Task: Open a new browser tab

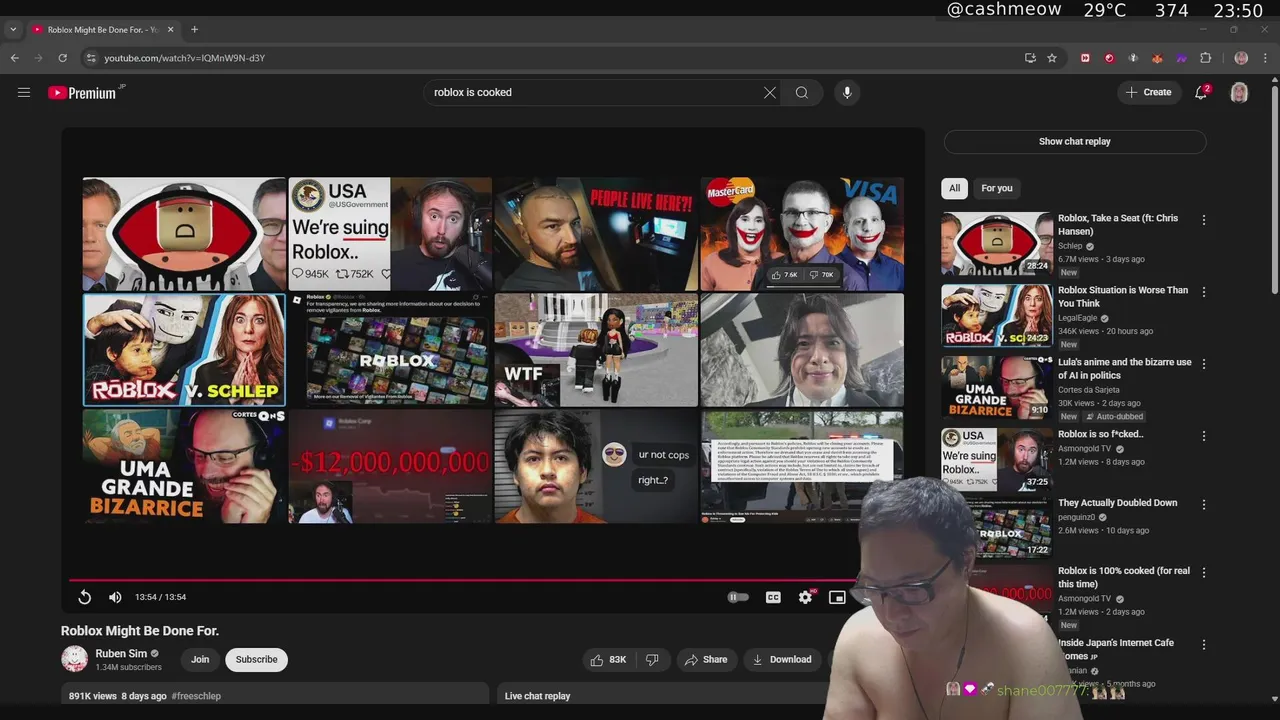Action: coord(194,29)
